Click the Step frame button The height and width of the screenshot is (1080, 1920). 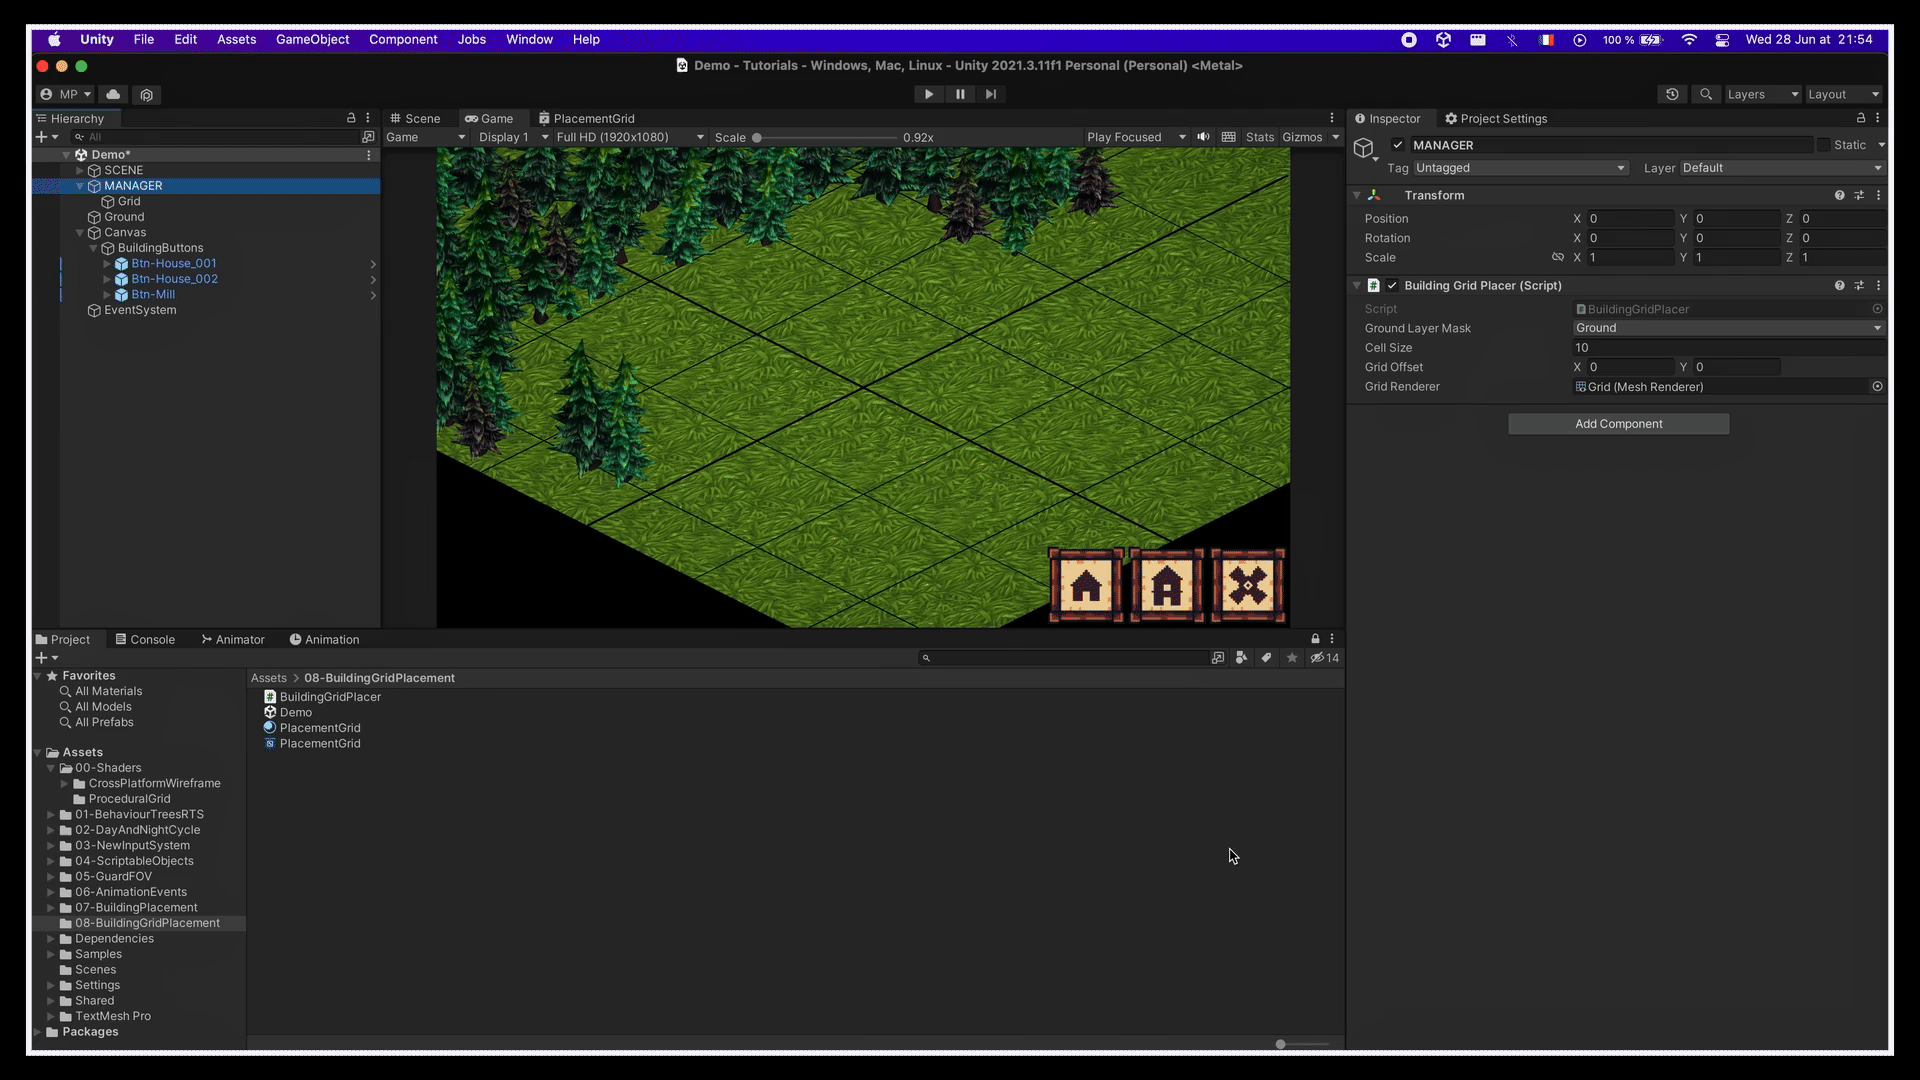point(991,94)
